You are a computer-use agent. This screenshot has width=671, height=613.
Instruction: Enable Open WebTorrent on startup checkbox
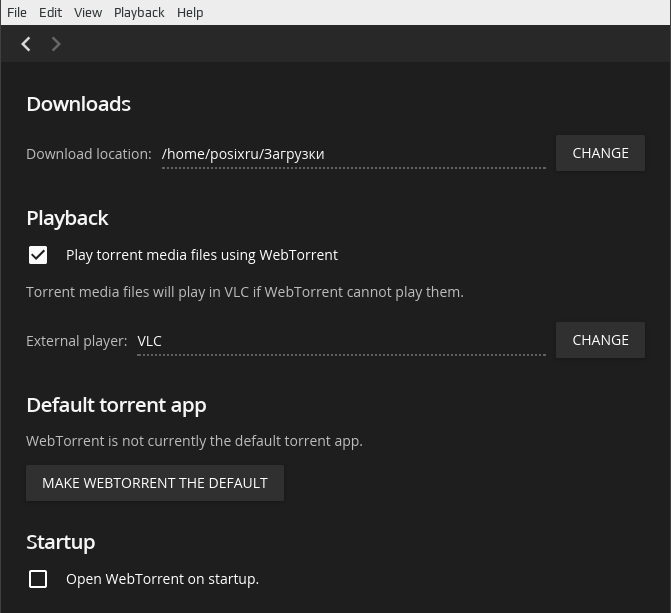(x=38, y=579)
